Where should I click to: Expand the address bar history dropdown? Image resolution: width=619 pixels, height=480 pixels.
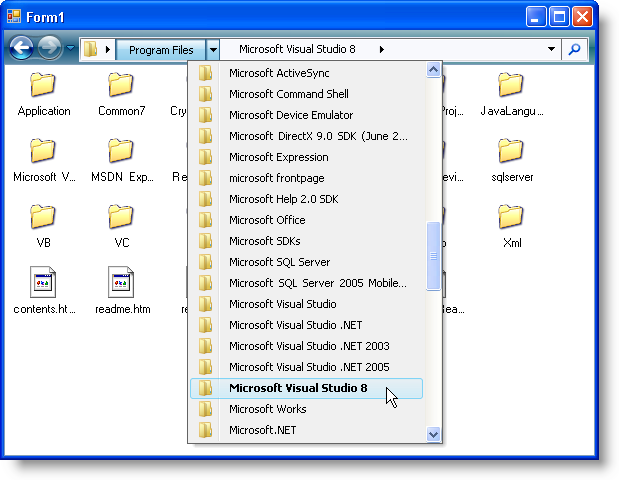pos(552,49)
